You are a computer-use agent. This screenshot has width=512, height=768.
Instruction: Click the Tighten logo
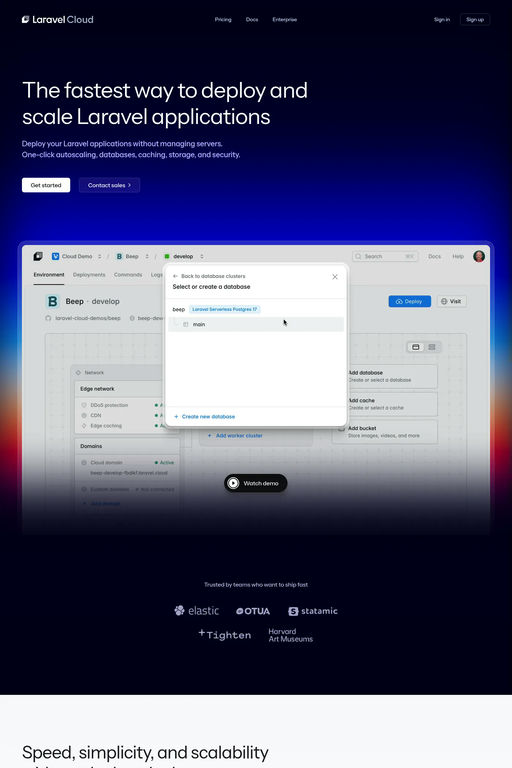(225, 635)
